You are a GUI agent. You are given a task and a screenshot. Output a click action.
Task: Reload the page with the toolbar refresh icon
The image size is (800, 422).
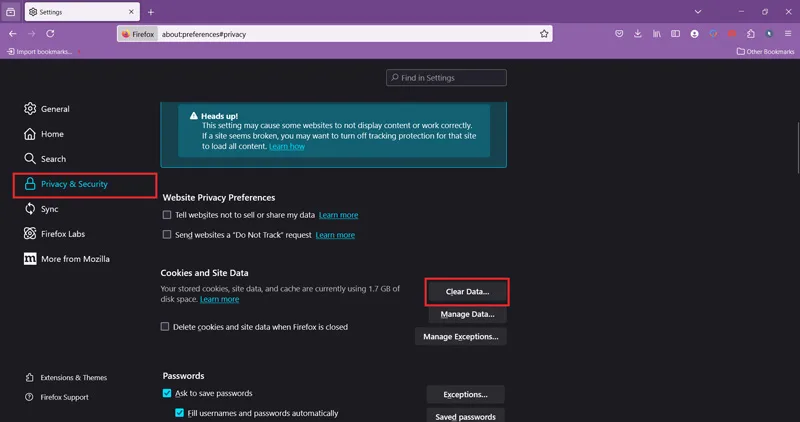tap(50, 34)
